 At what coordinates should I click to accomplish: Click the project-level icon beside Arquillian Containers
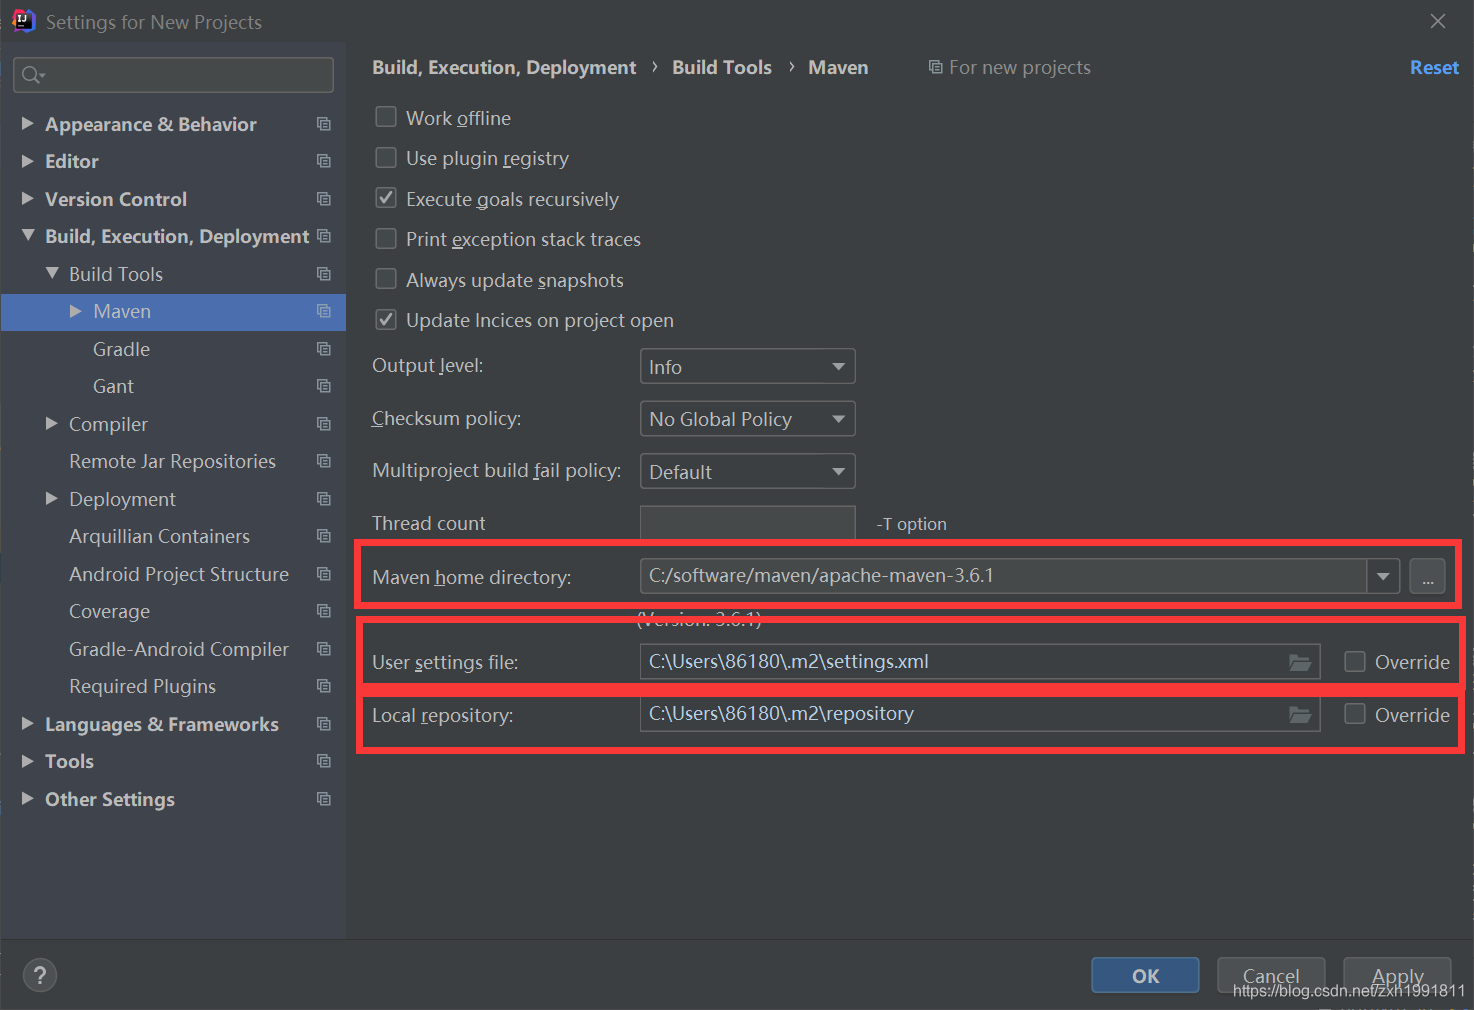(323, 536)
